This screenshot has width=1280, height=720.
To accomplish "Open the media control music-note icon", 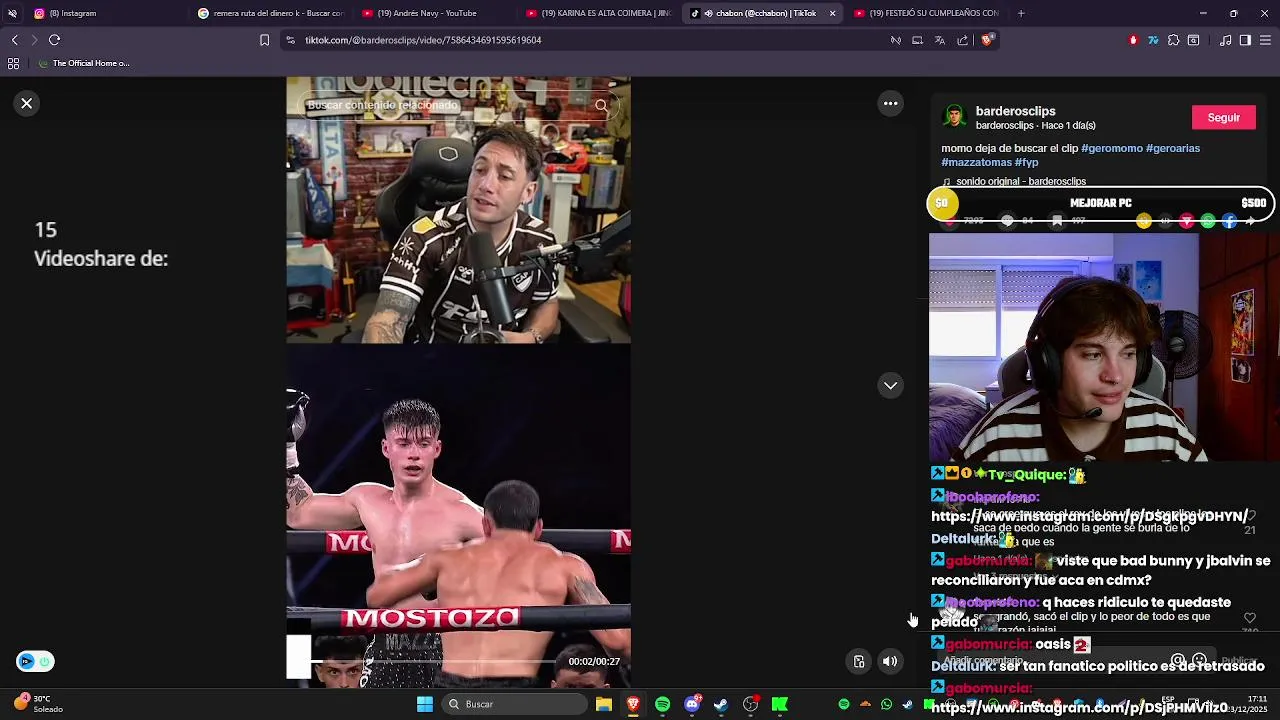I will pyautogui.click(x=1226, y=40).
